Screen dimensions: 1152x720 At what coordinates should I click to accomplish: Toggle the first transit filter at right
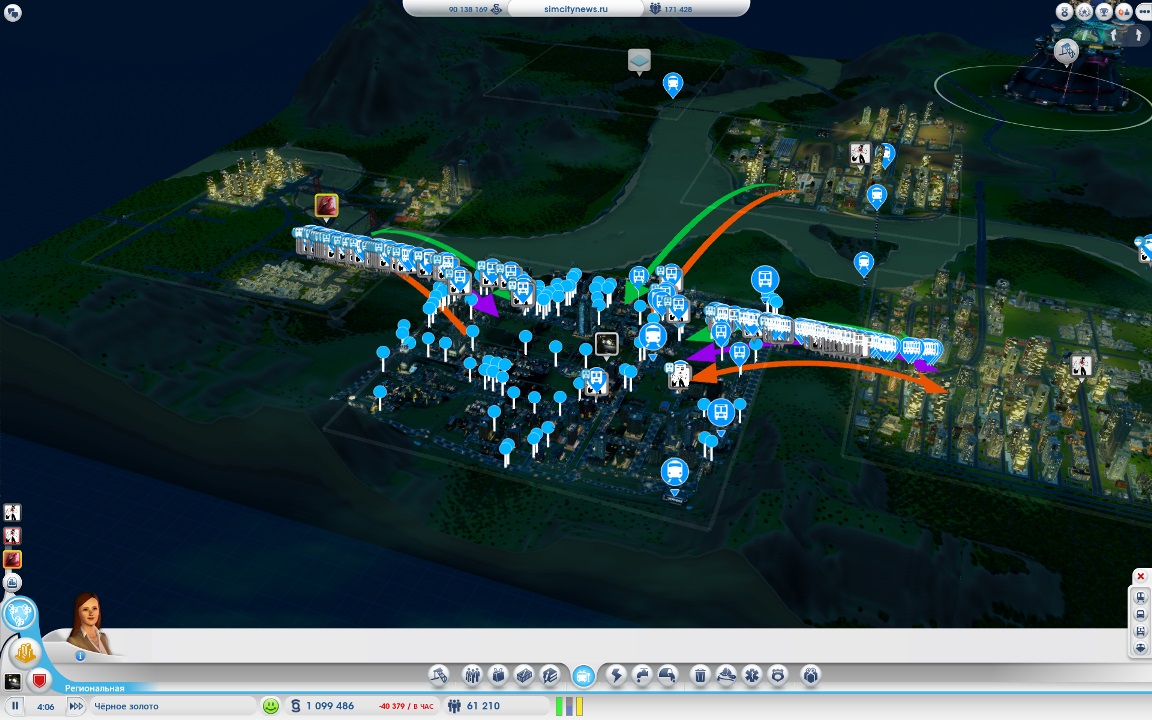1140,597
